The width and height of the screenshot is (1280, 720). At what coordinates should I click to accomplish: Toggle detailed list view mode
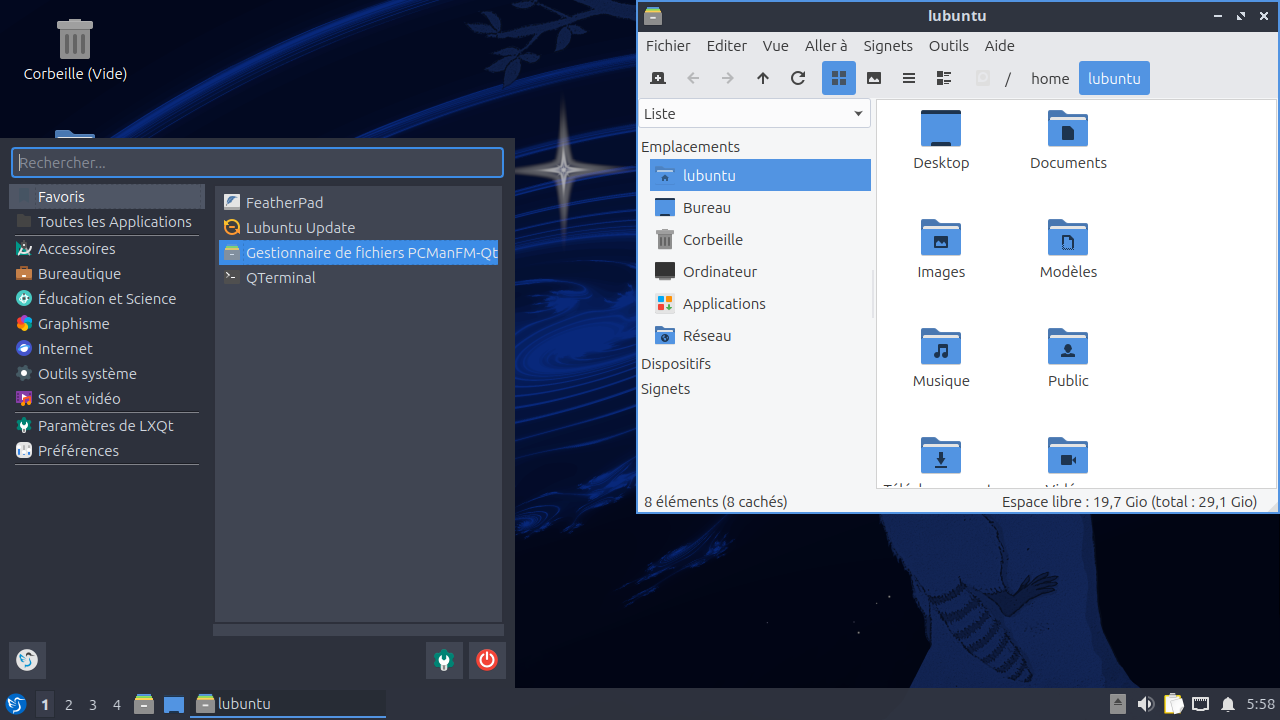coord(943,78)
